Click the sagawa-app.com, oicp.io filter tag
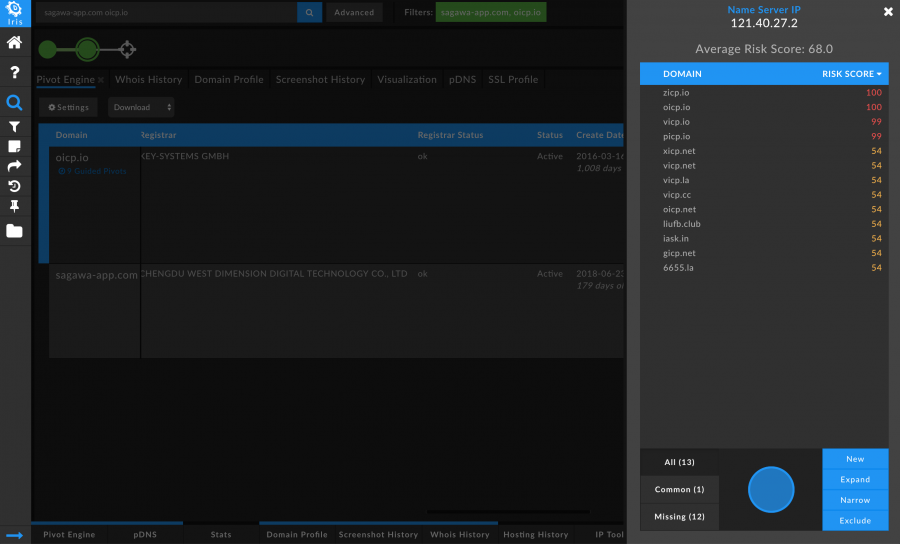 [491, 12]
